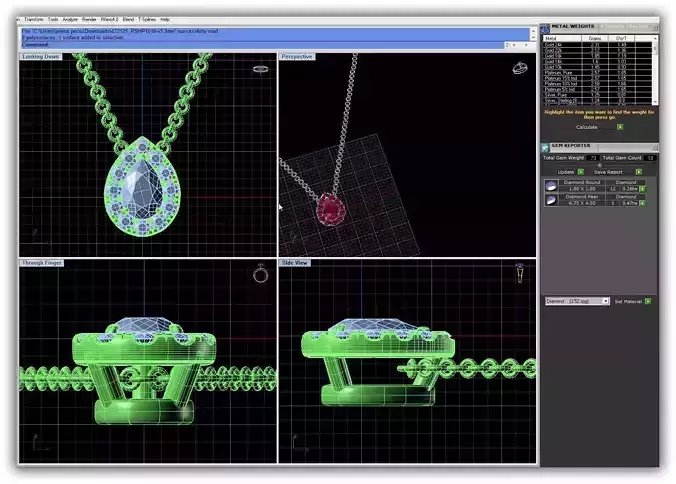Collapse the Gem Reporter panel
The height and width of the screenshot is (484, 676).
coord(655,147)
